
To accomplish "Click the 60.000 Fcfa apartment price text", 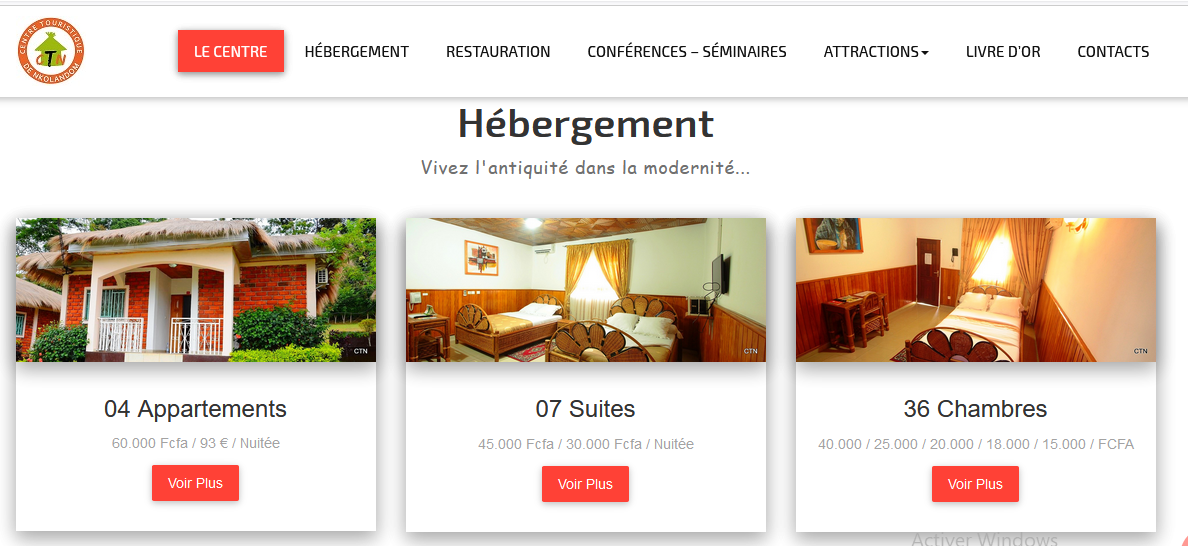I will 195,443.
